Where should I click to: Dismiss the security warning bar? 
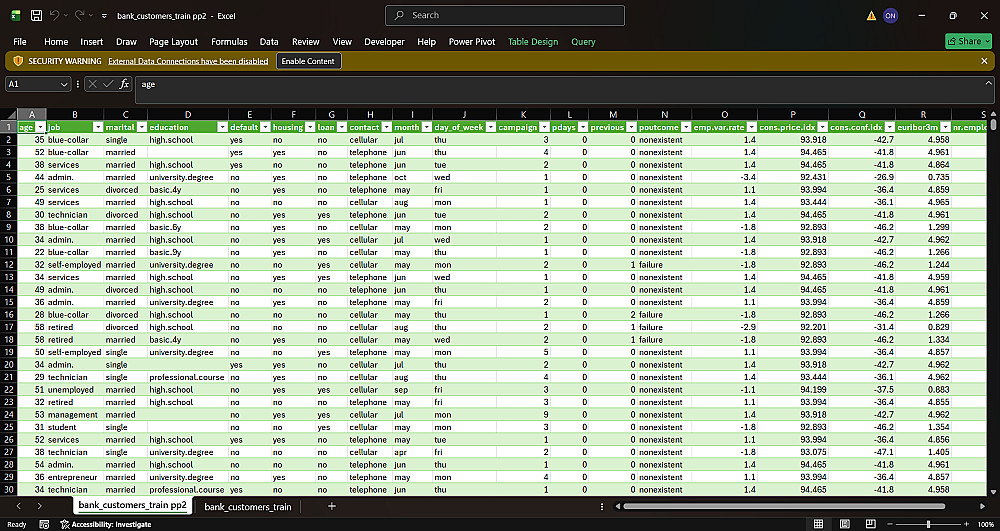coord(984,61)
